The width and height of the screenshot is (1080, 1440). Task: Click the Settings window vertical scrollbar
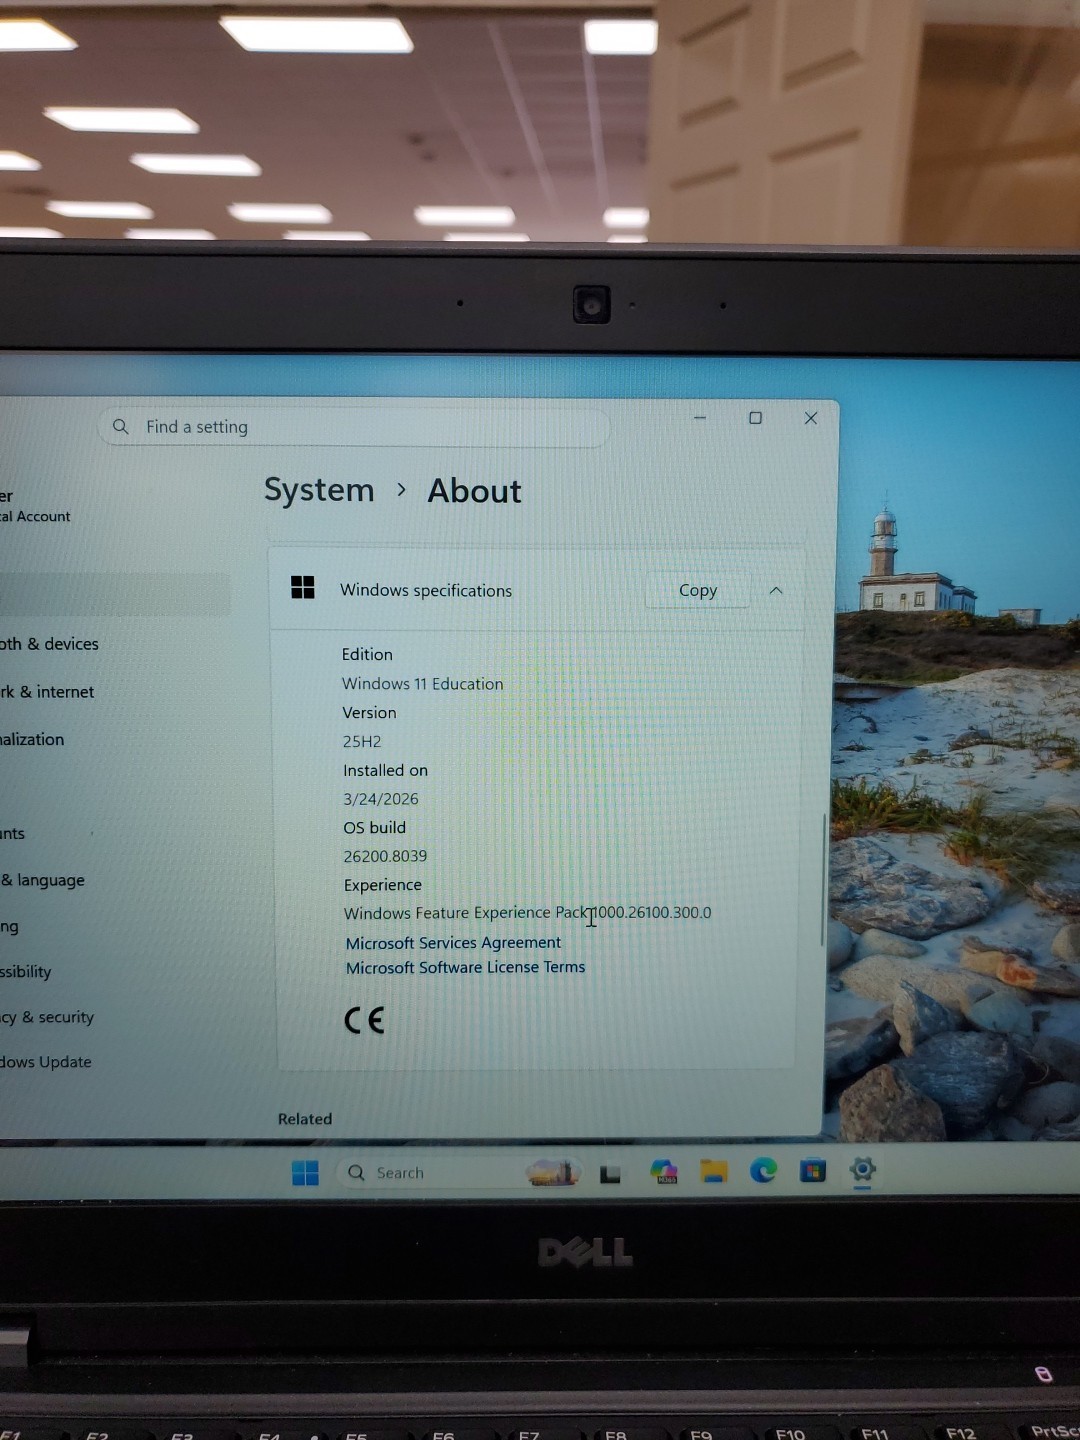tap(823, 880)
